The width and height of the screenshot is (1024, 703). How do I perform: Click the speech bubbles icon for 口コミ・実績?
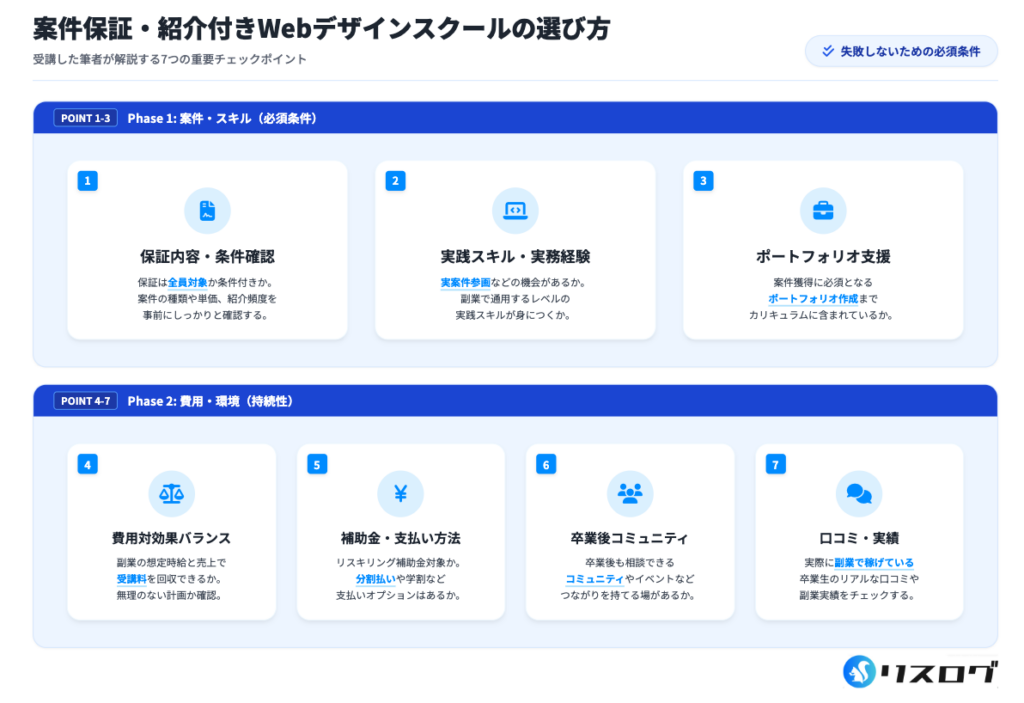coord(858,493)
